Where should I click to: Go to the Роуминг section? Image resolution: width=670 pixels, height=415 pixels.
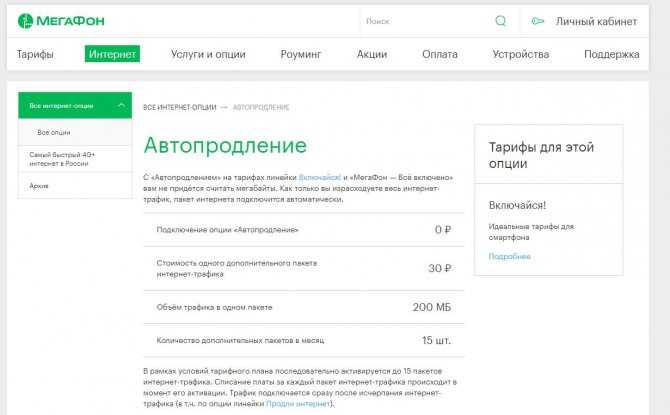(301, 54)
